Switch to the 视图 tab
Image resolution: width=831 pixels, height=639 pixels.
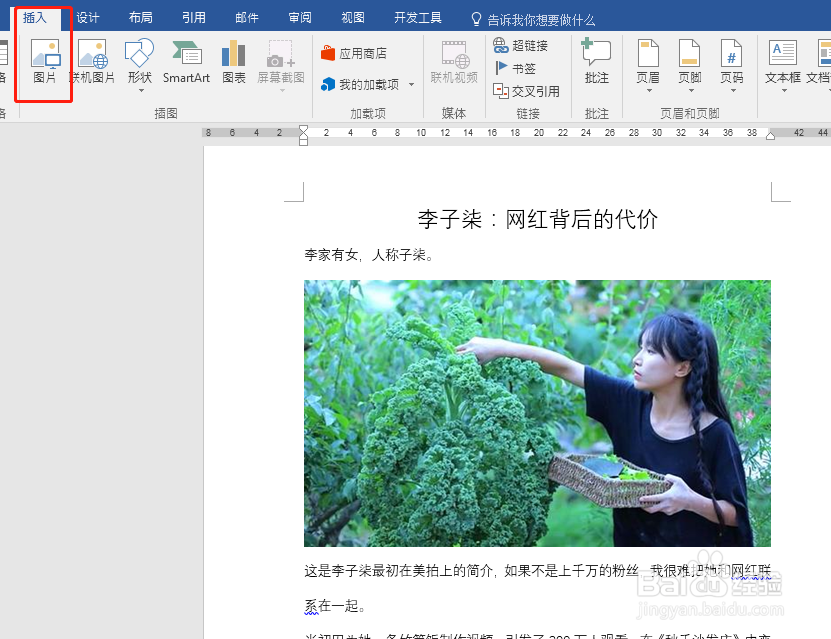point(352,18)
